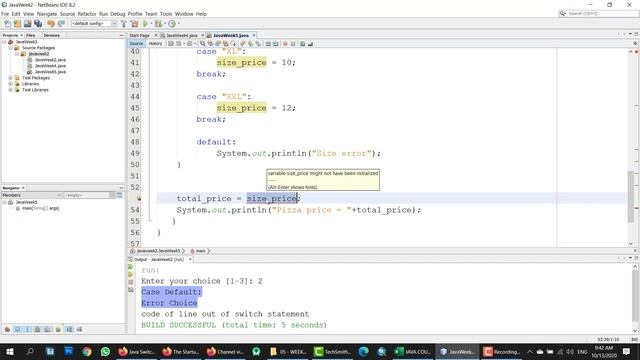Open WhatsApp from the taskbar
The height and width of the screenshot is (360, 640).
pos(105,351)
